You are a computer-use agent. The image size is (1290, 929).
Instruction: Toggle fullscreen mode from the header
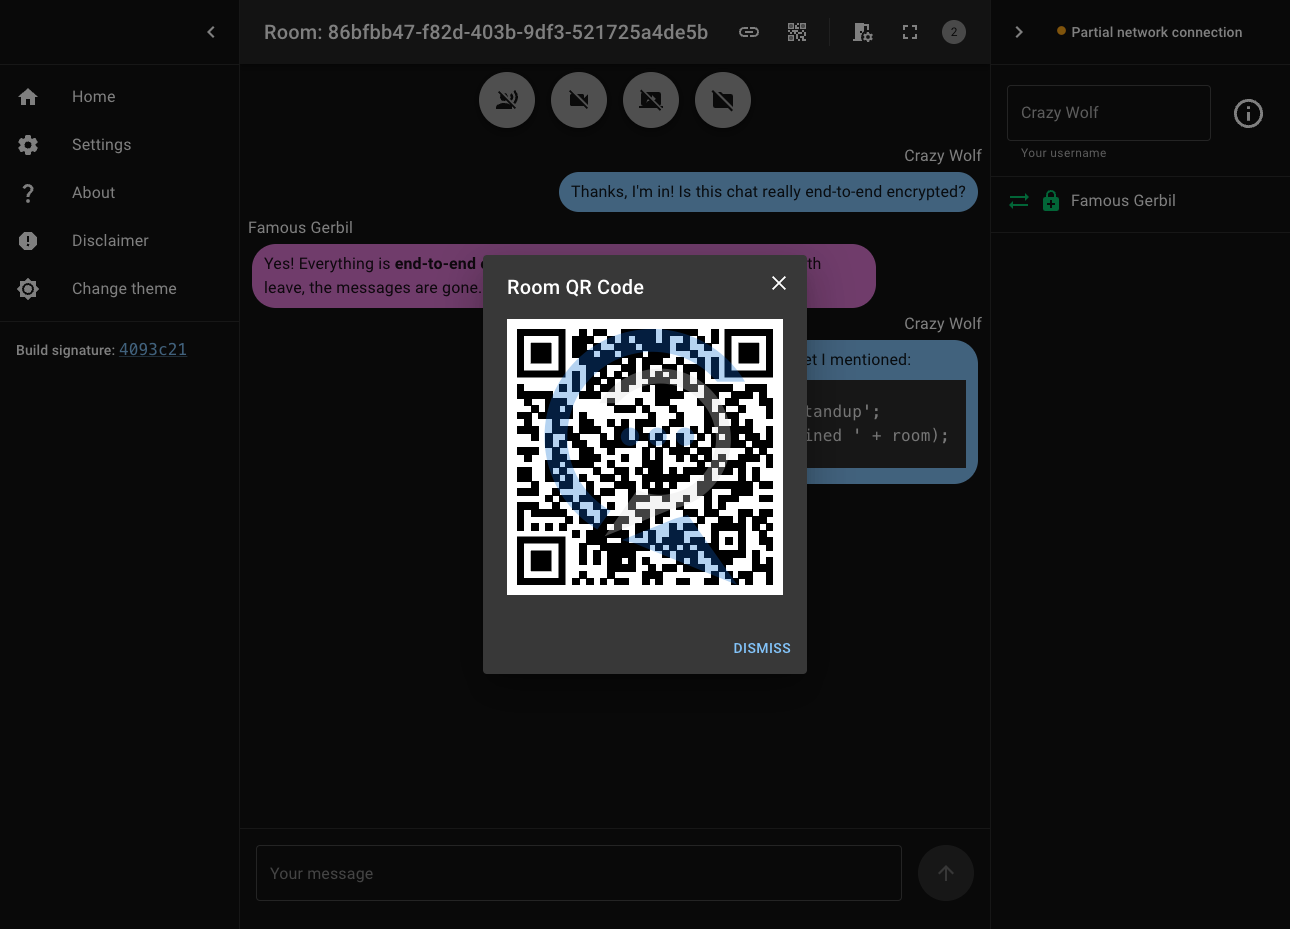coord(910,32)
